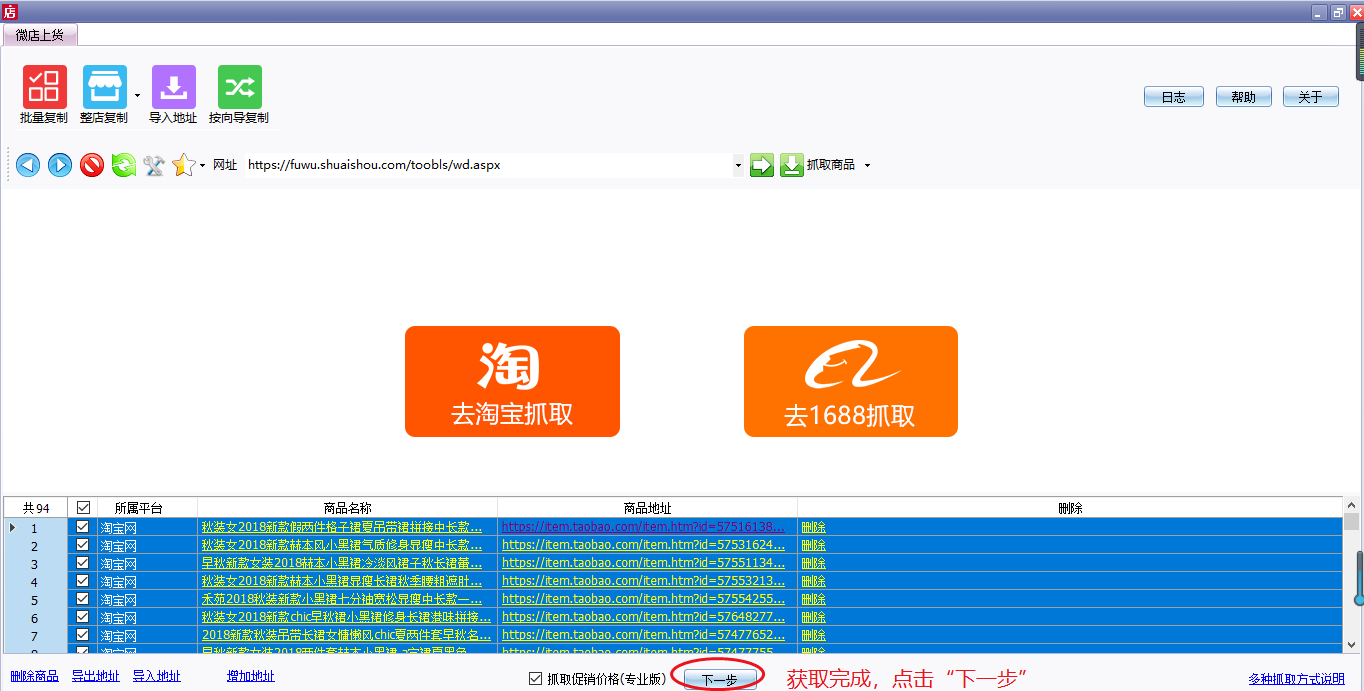
Task: Open the Taobao URL ending 57516138 in row 1
Action: tap(643, 527)
